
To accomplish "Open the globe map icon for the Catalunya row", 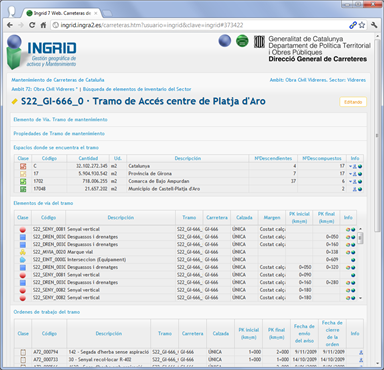I will (x=360, y=166).
